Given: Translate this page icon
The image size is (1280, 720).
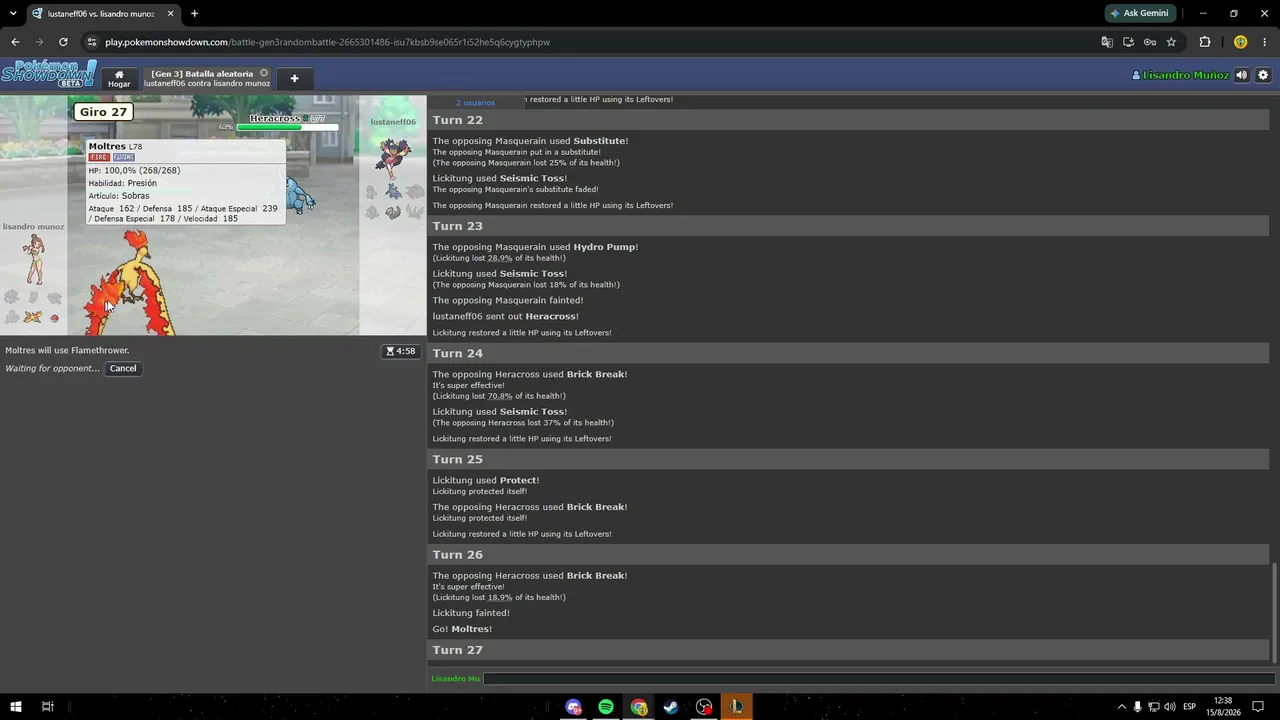Looking at the screenshot, I should [1107, 42].
